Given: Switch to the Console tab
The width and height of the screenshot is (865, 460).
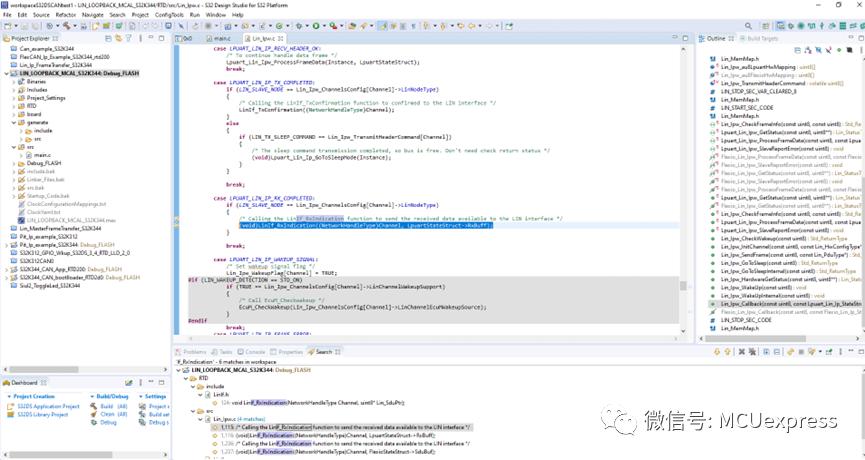Looking at the screenshot, I should [x=251, y=352].
